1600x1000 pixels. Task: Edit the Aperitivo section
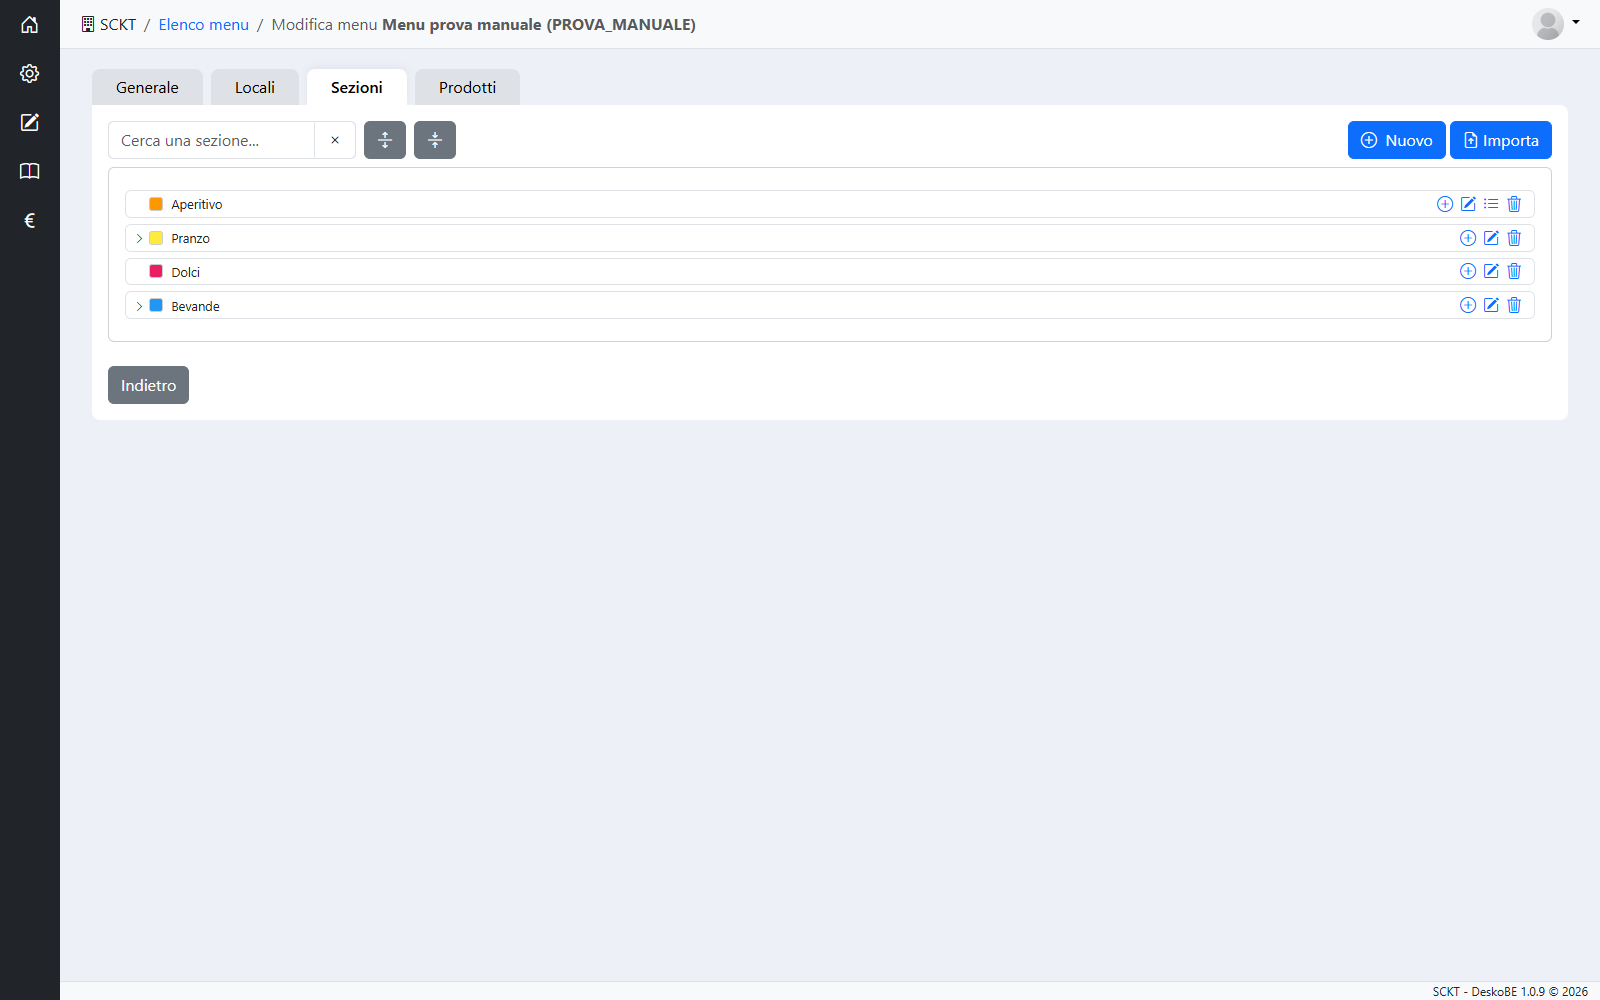click(x=1468, y=204)
